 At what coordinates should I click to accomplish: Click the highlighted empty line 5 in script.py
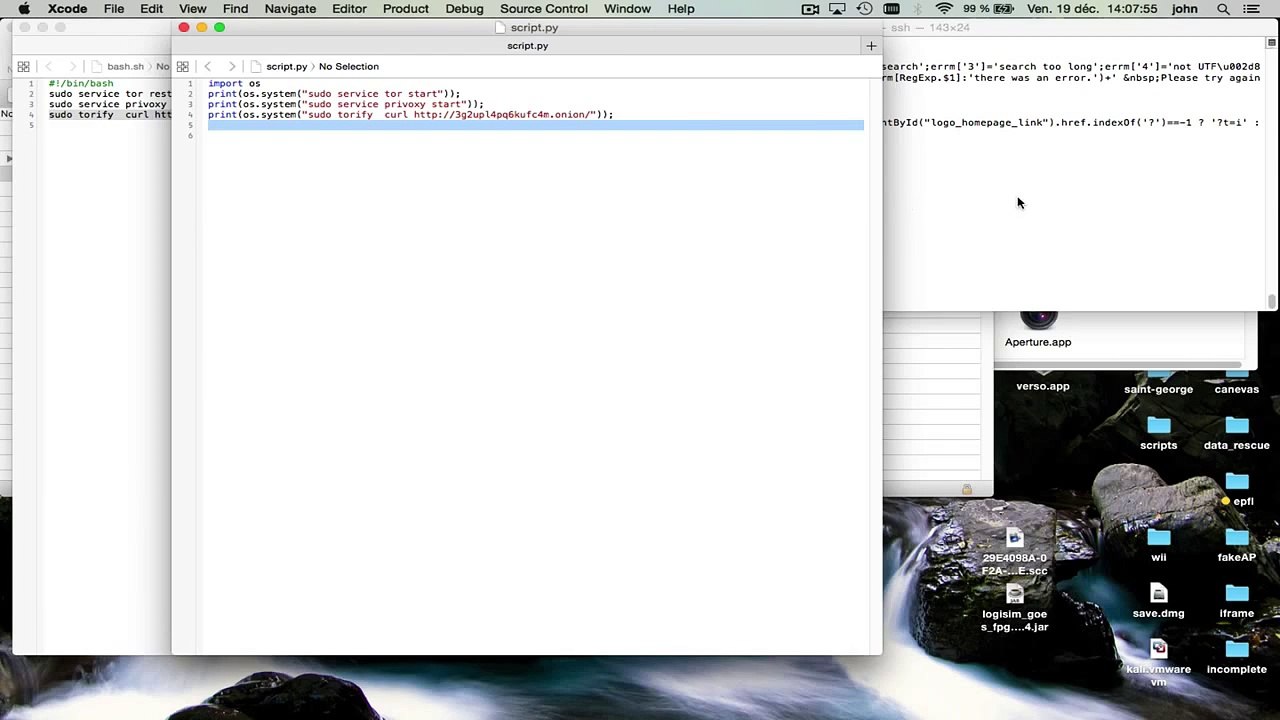click(535, 125)
